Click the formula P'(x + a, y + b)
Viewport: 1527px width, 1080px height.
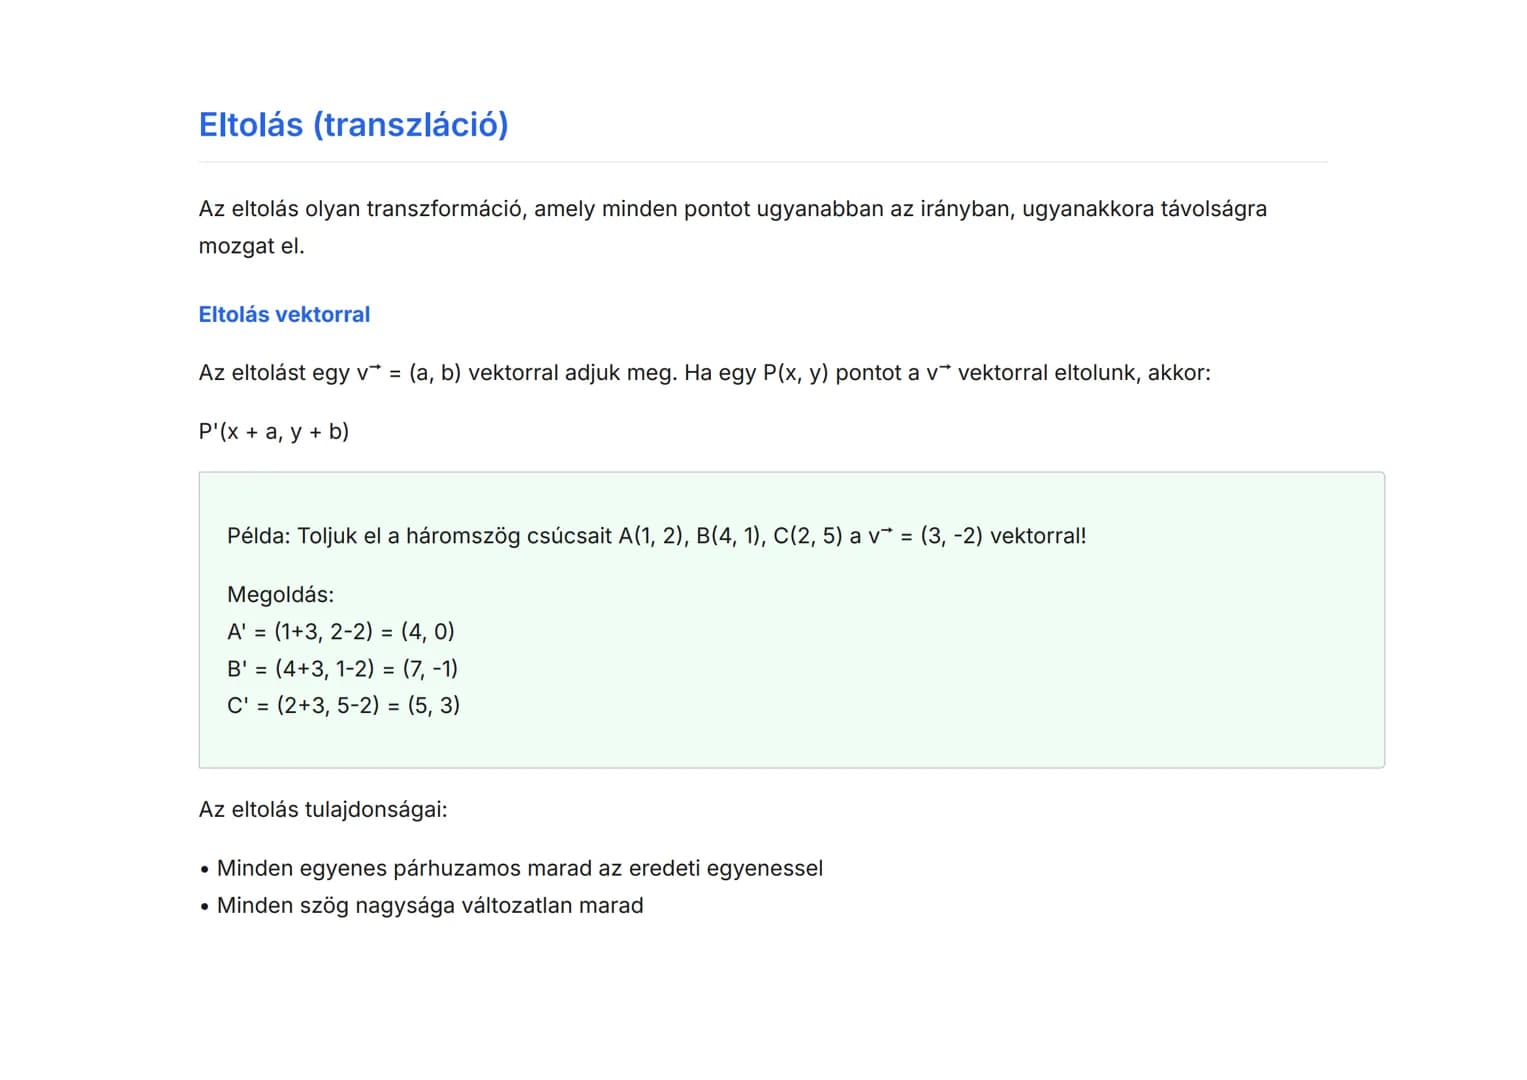(x=274, y=432)
